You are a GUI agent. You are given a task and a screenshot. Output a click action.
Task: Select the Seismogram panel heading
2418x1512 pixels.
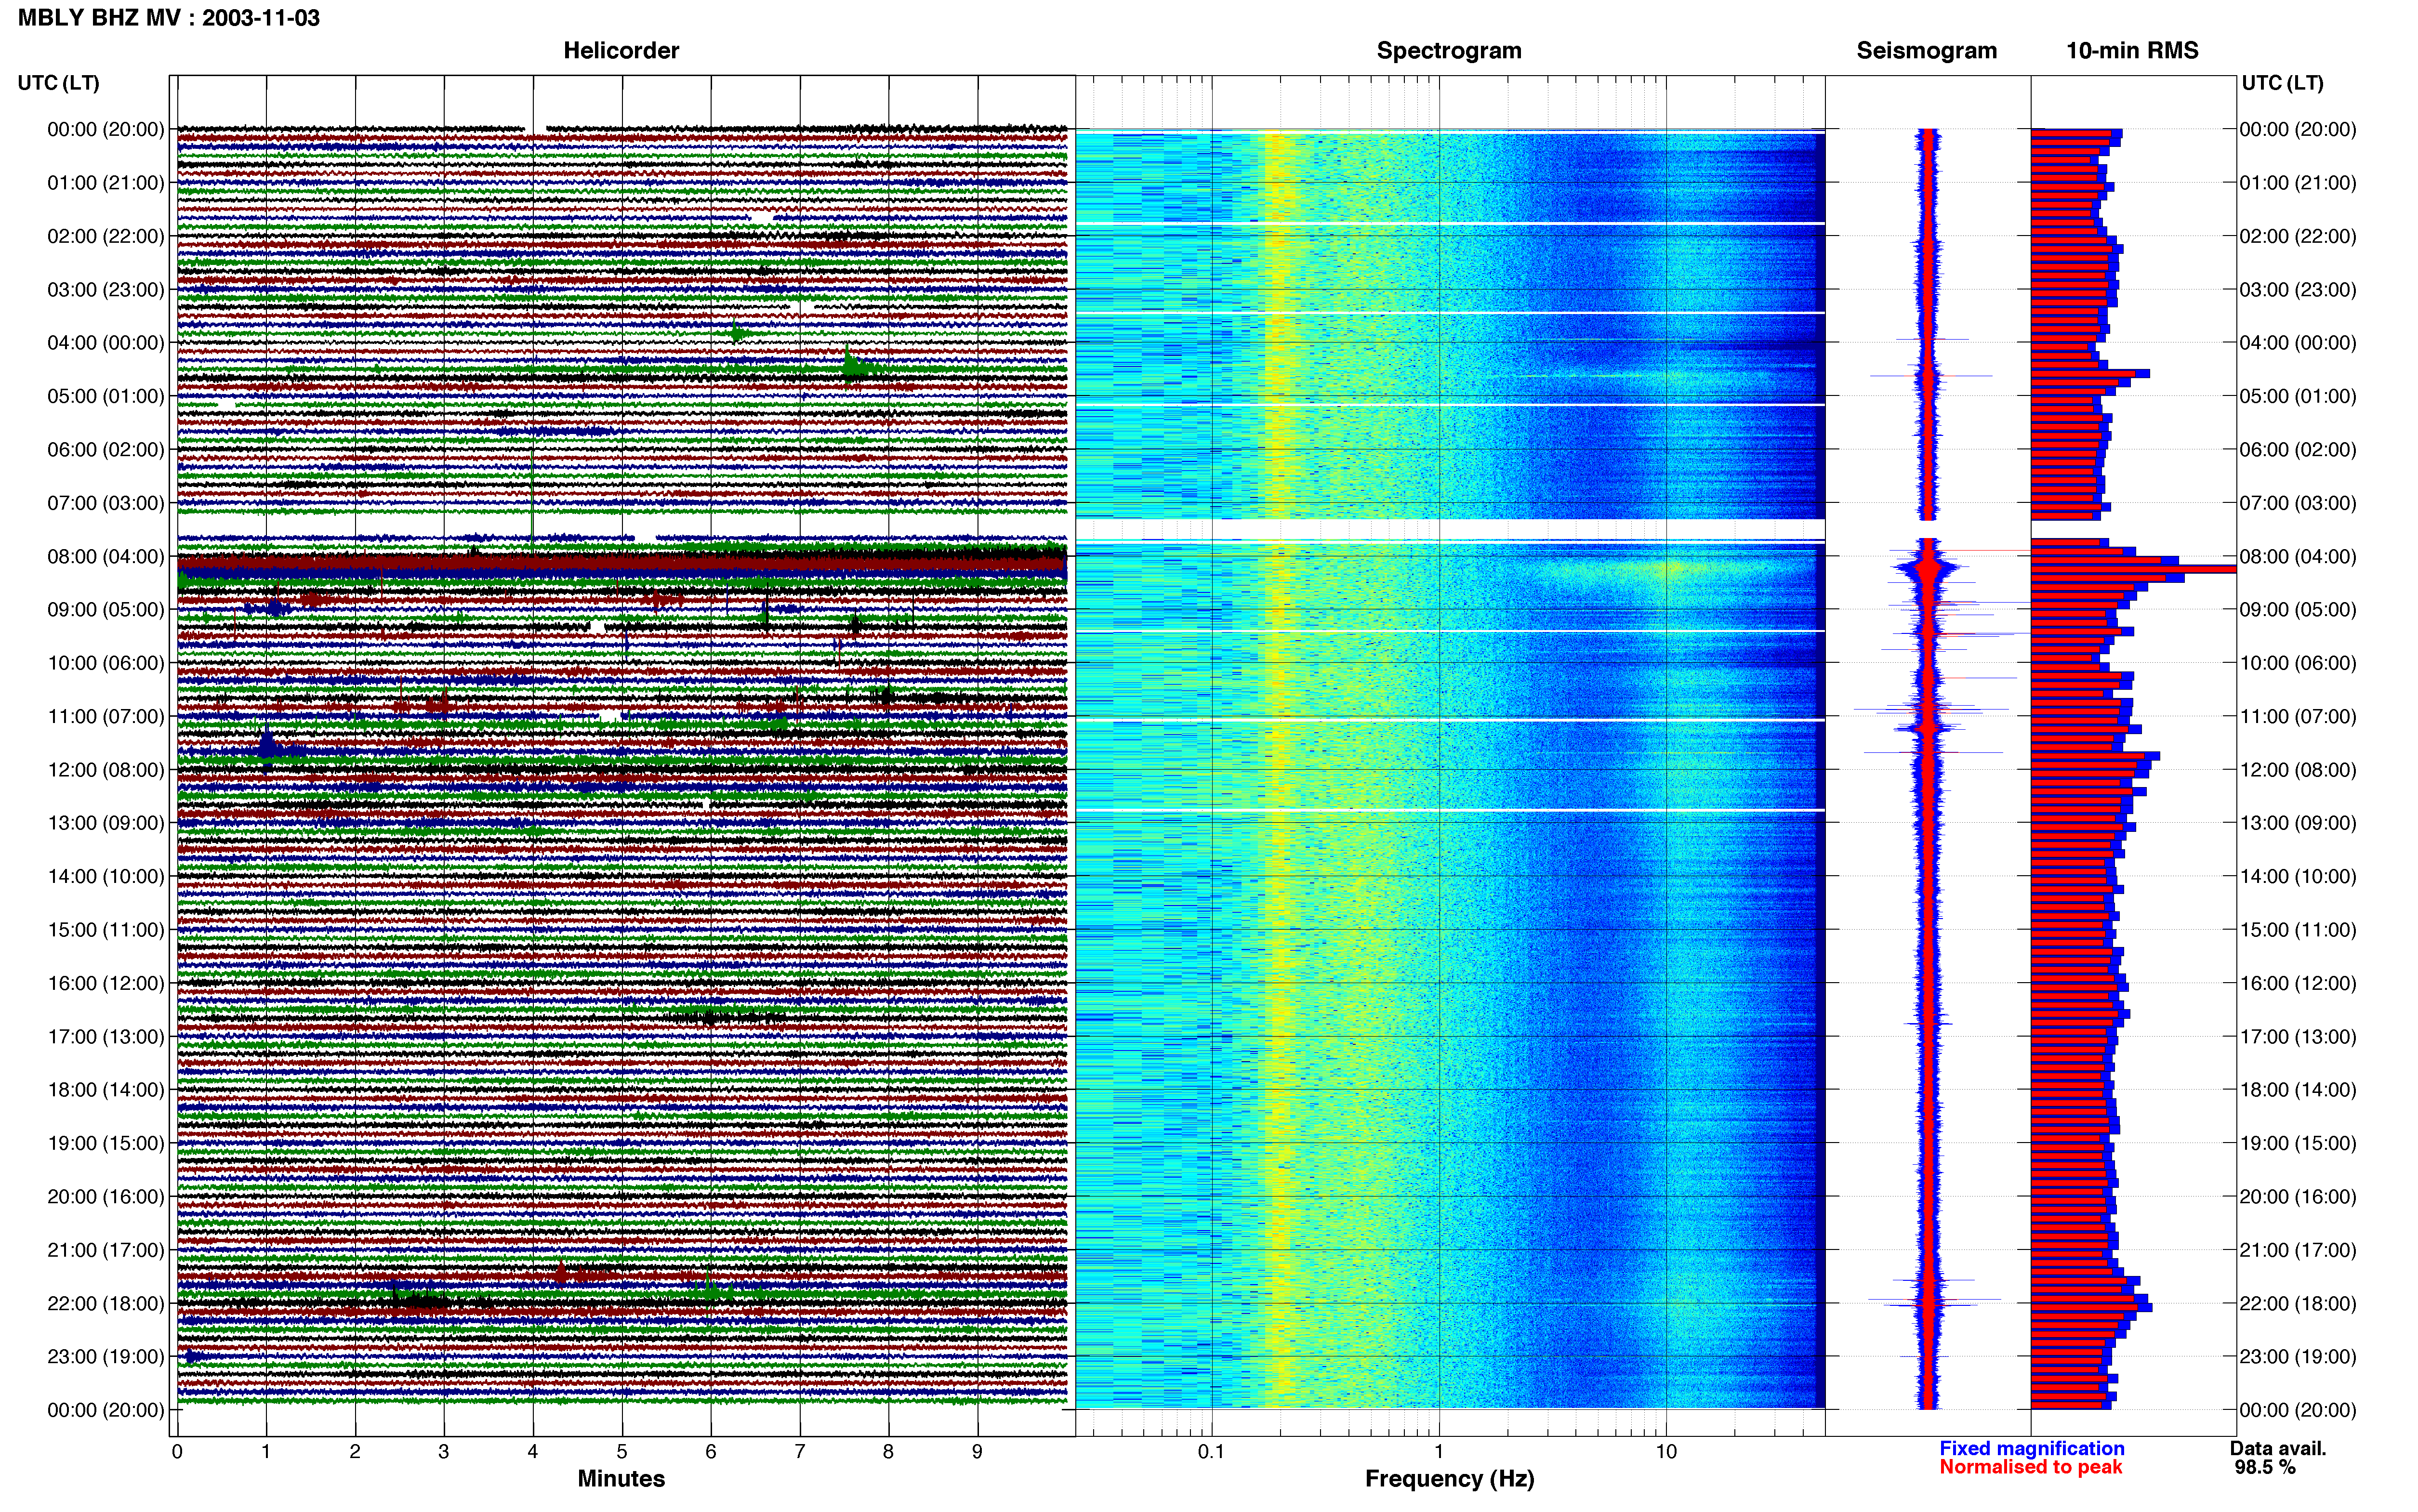tap(1926, 51)
